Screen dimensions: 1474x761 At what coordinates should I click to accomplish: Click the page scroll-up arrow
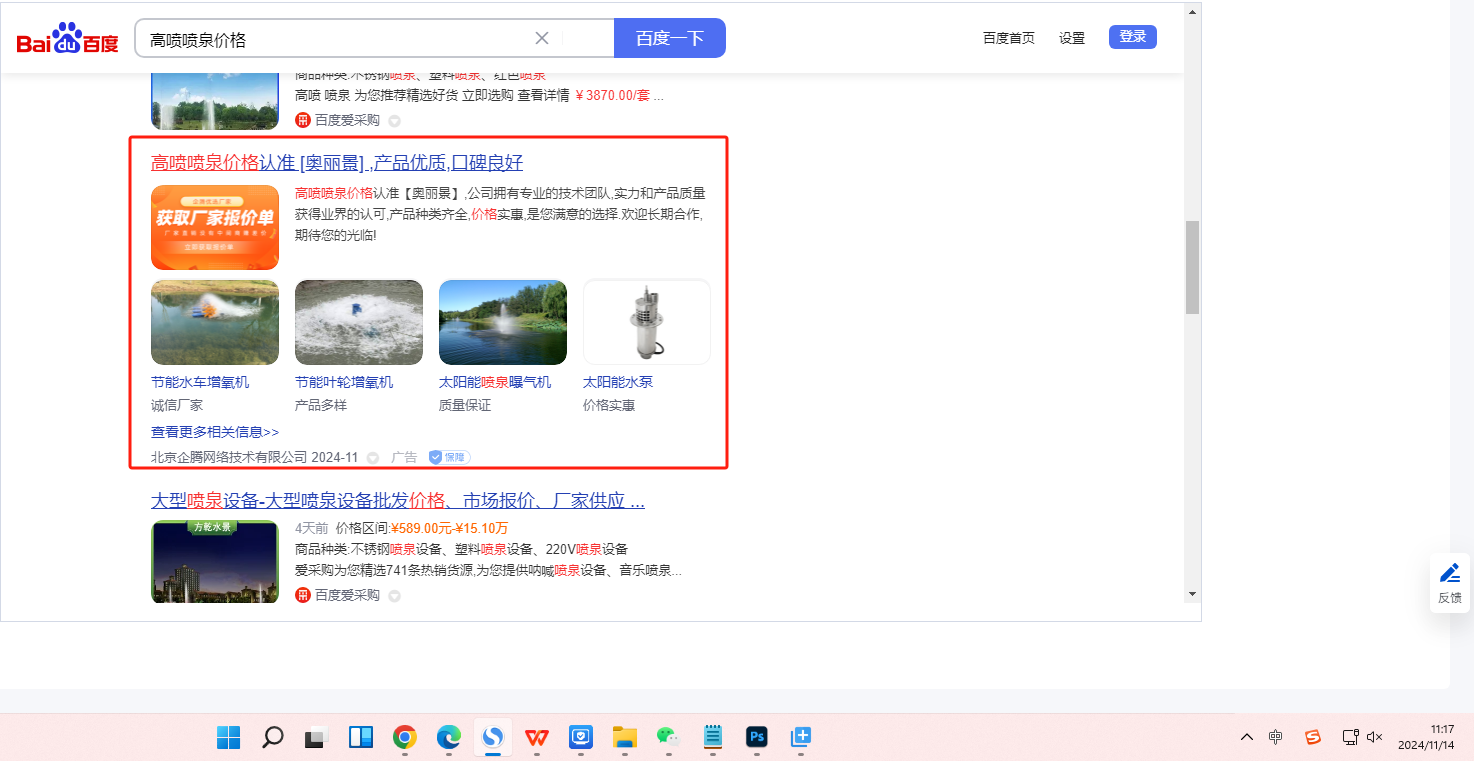click(1192, 12)
